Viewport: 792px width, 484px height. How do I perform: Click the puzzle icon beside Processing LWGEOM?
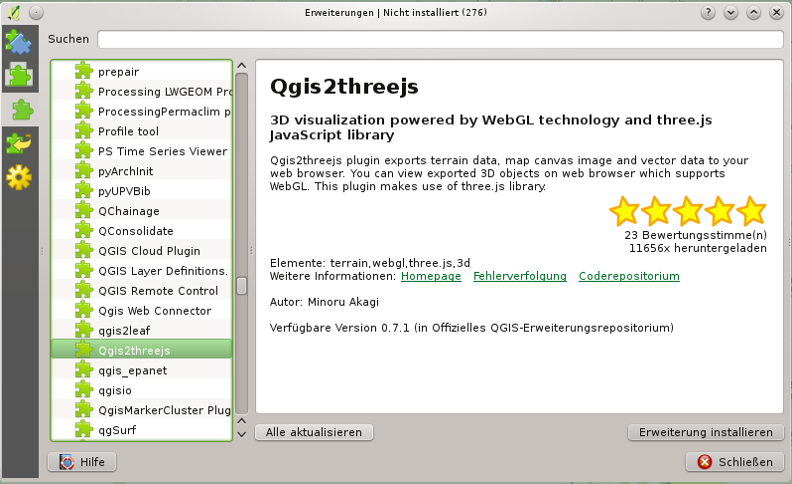pos(84,91)
